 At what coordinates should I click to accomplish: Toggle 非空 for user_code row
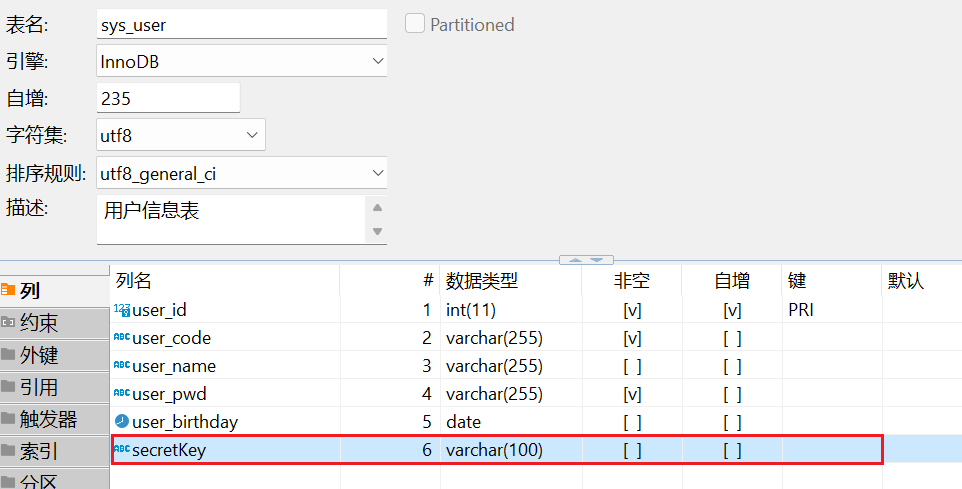tap(632, 338)
